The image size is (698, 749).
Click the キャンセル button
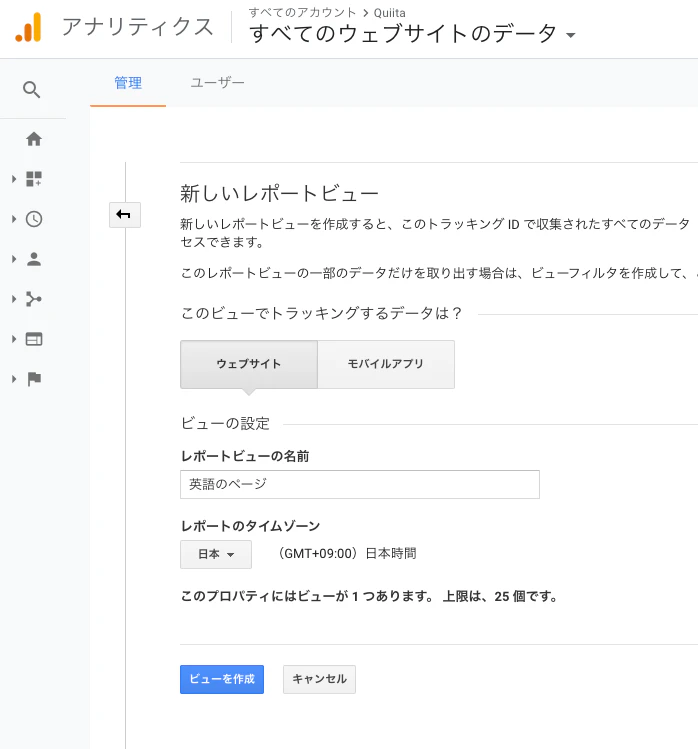coord(319,679)
